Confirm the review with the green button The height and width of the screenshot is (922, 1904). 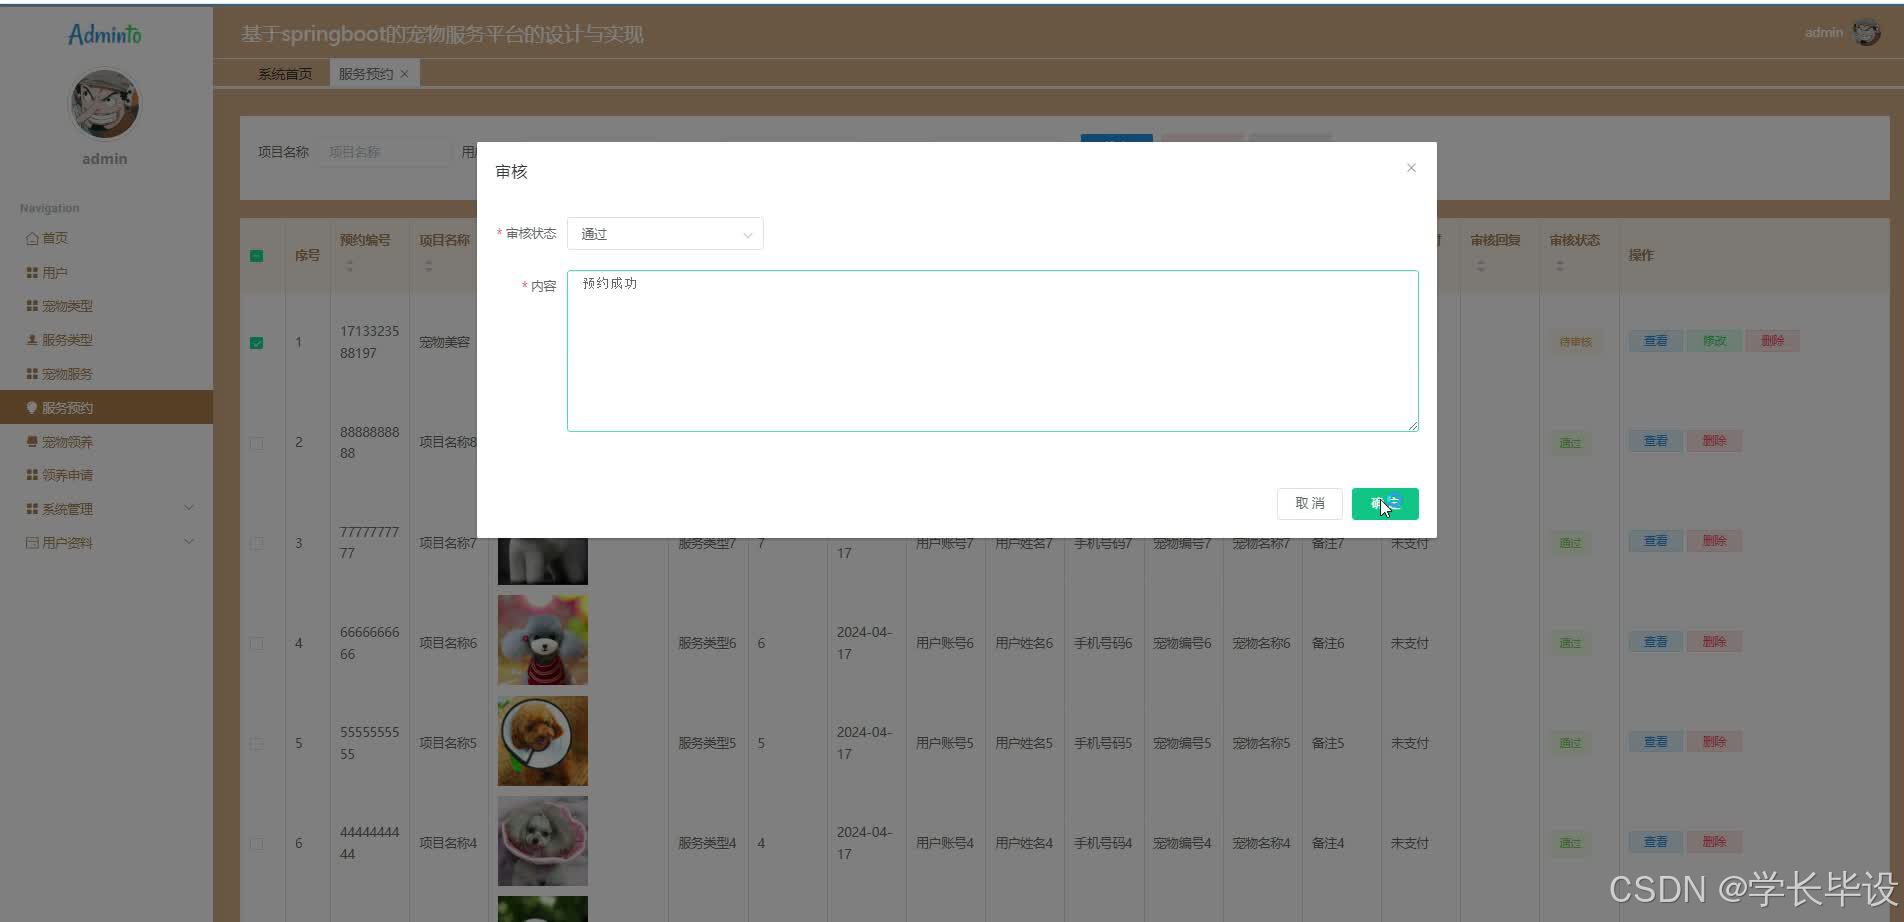point(1385,504)
